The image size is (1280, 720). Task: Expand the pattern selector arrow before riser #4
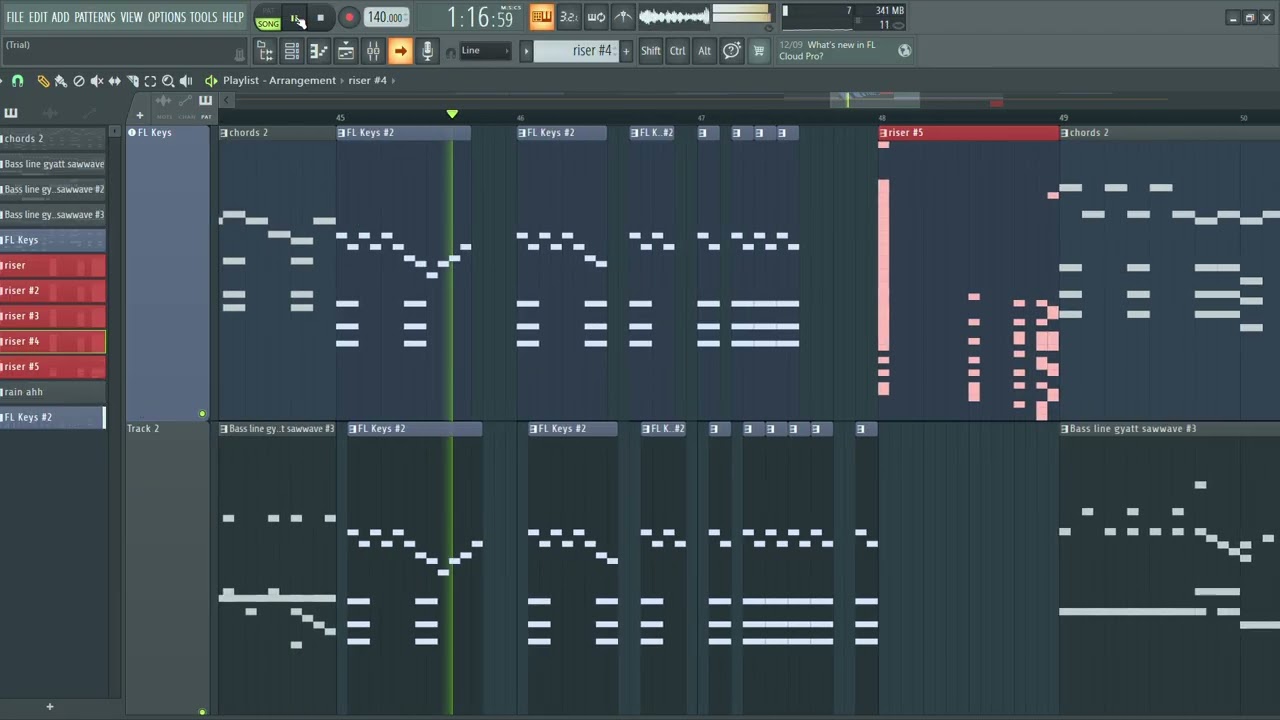pyautogui.click(x=526, y=51)
